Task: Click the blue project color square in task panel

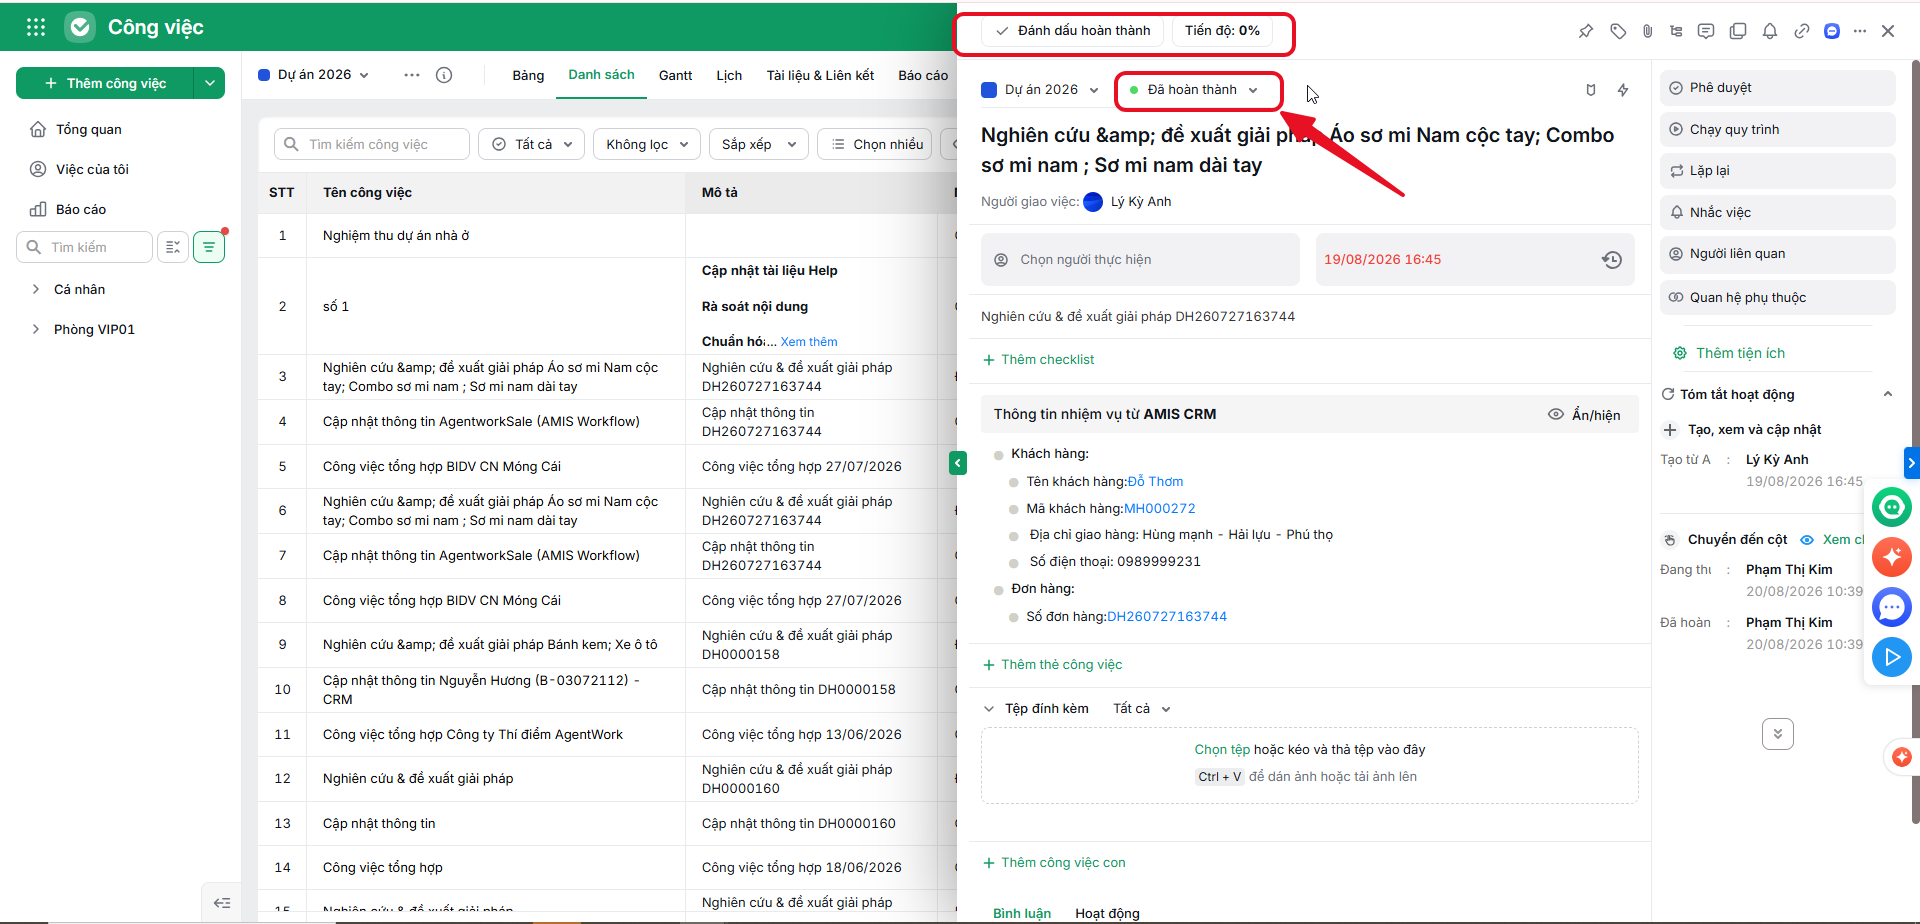Action: (989, 90)
